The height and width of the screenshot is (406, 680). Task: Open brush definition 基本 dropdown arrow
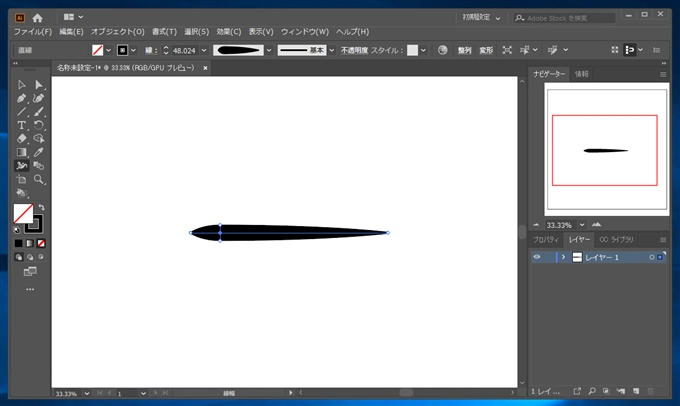[x=332, y=50]
